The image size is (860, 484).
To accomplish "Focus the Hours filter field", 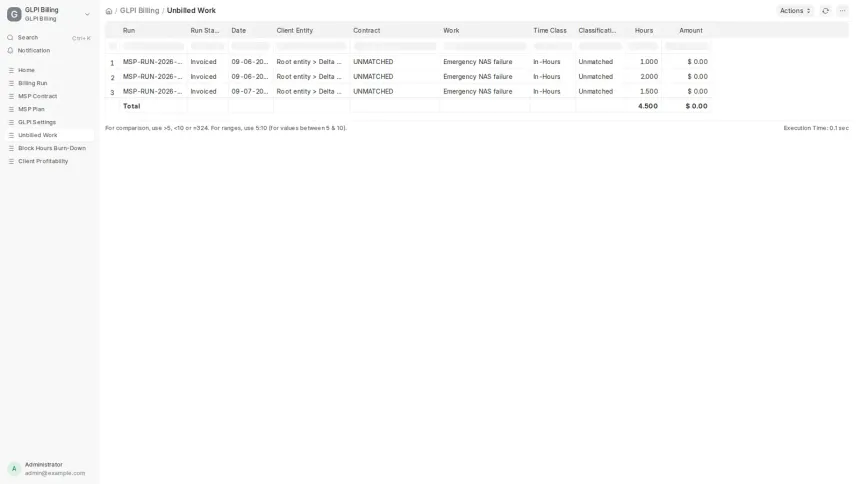I will [644, 46].
